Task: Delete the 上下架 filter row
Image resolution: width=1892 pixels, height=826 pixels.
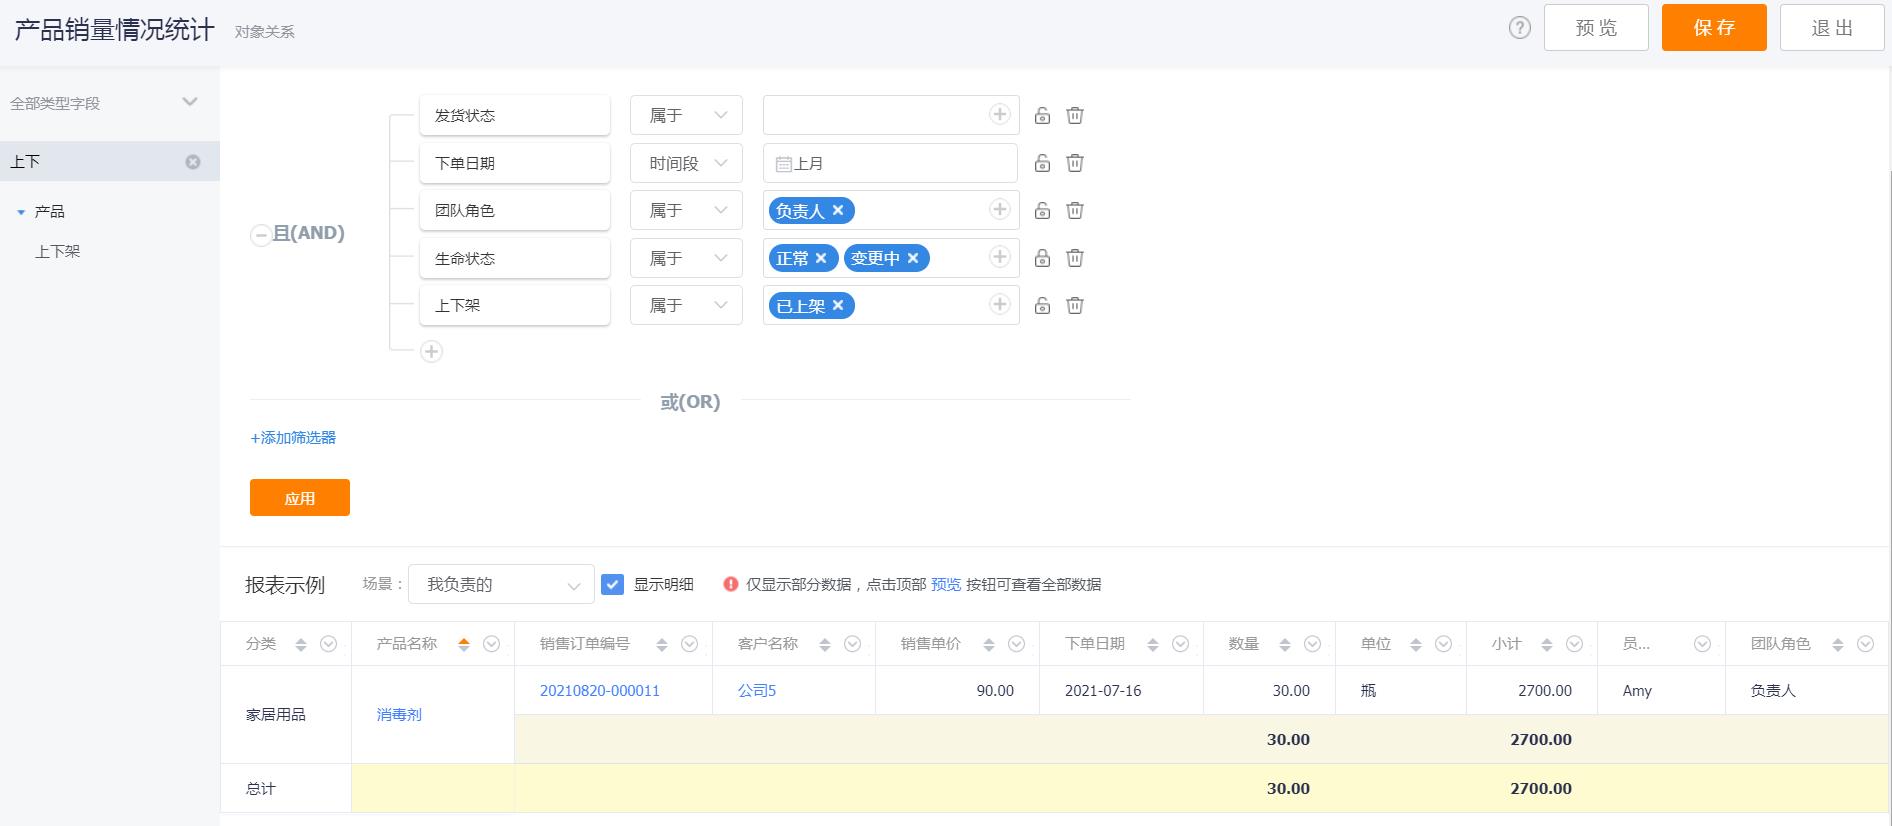Action: pyautogui.click(x=1075, y=305)
